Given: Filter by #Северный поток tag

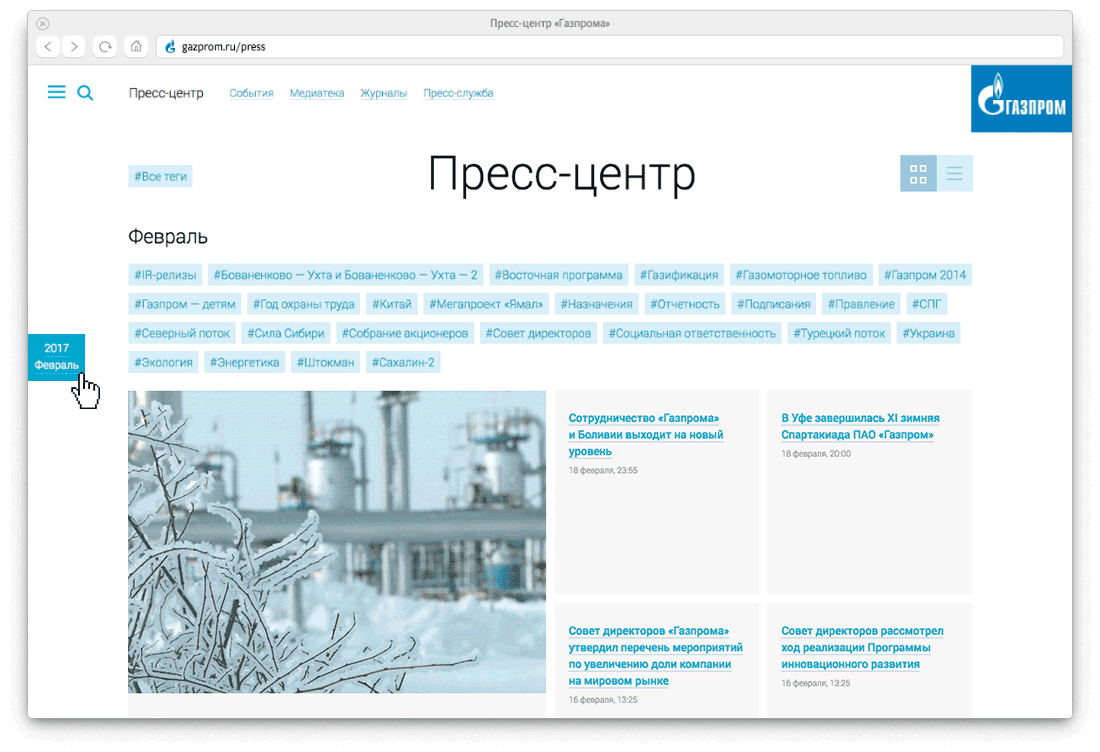Looking at the screenshot, I should tap(182, 333).
